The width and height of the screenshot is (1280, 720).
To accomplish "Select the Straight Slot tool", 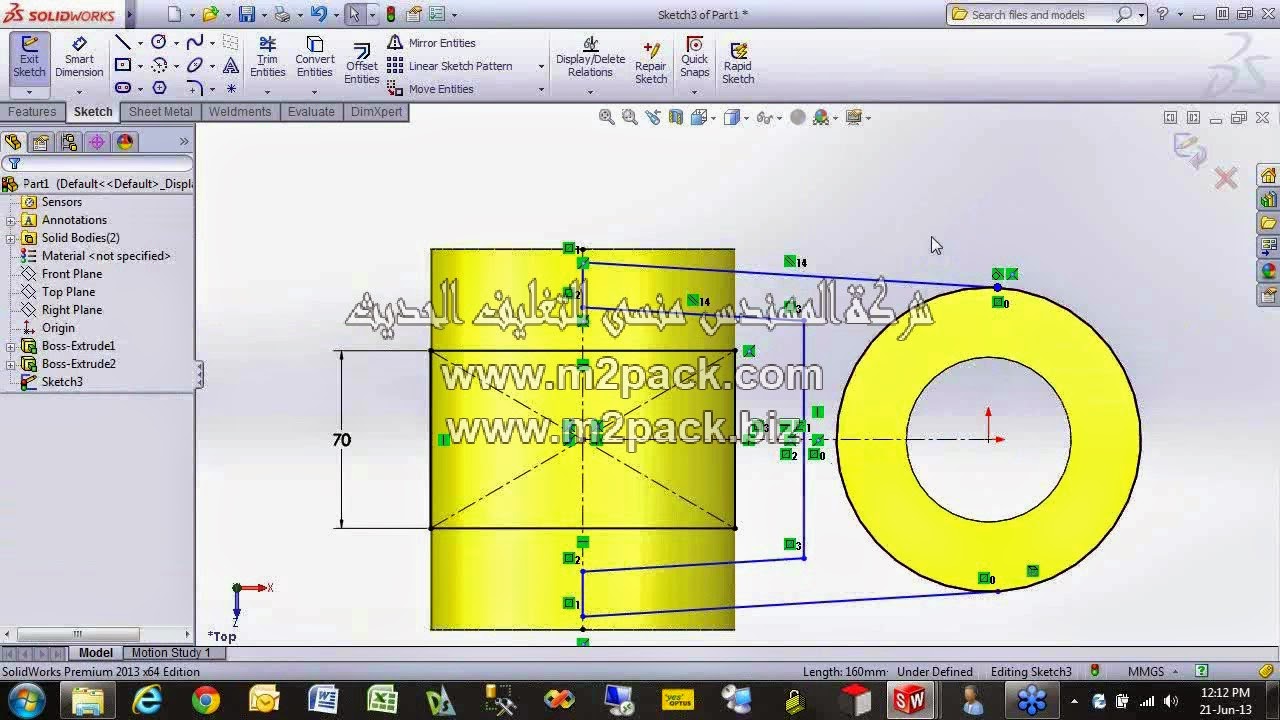I will point(123,88).
